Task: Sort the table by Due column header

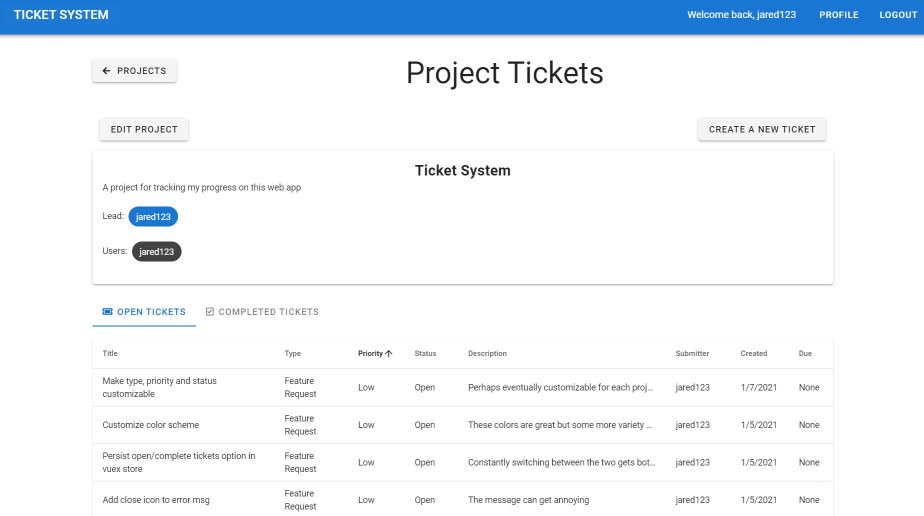Action: (805, 353)
